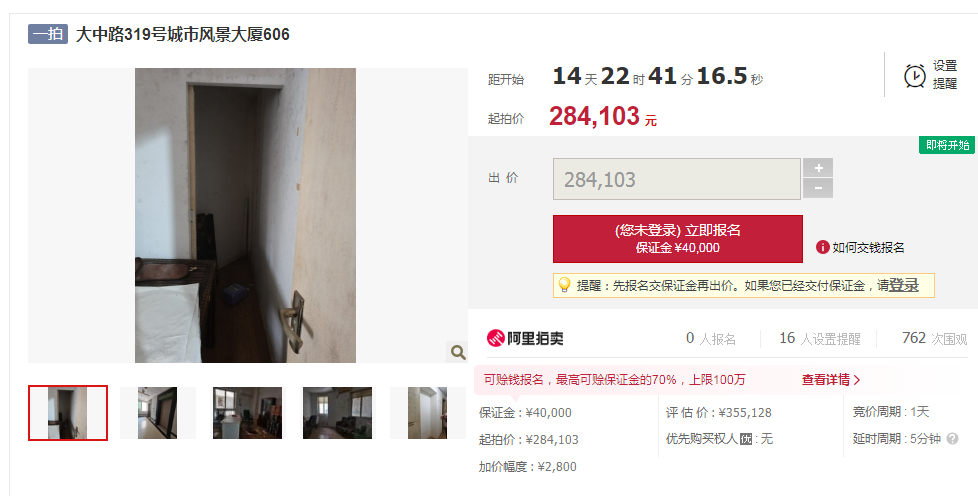Click the 设置提醒 reminder text
Viewport: 978px width, 496px height.
pyautogui.click(x=944, y=74)
